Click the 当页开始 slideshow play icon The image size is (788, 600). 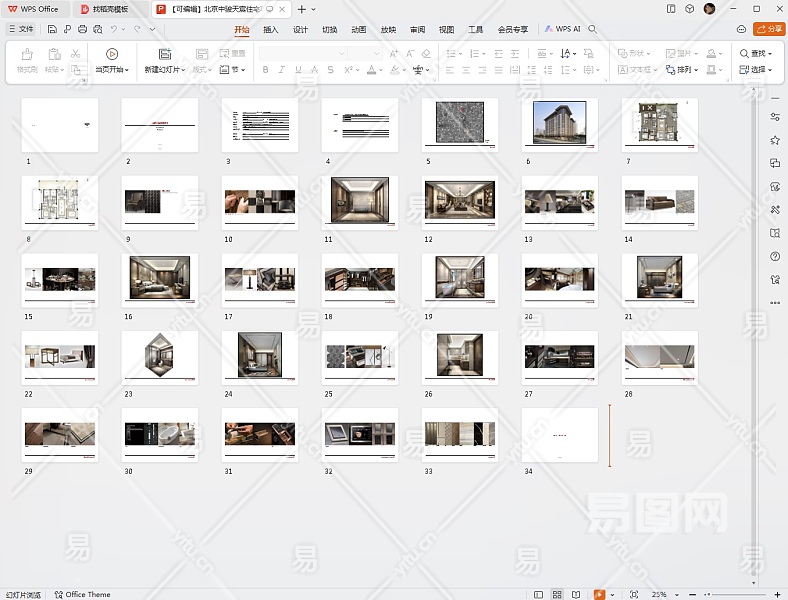[x=112, y=54]
